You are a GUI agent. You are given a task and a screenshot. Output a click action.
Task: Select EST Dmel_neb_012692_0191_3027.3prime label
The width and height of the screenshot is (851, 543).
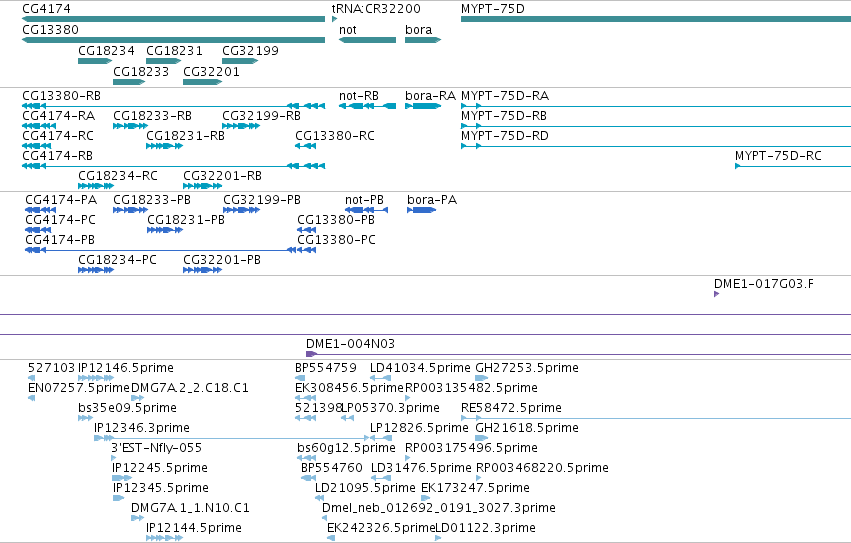(x=439, y=508)
